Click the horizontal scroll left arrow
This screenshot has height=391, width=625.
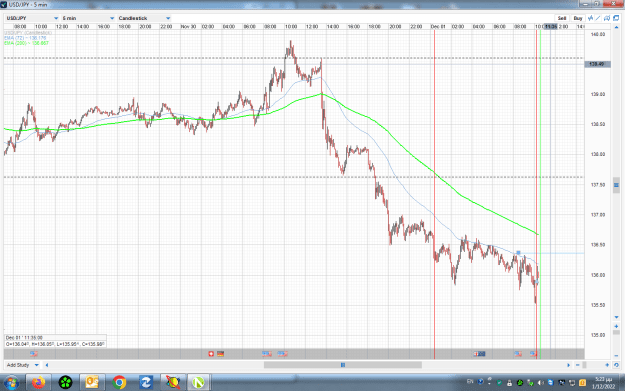tap(47, 365)
